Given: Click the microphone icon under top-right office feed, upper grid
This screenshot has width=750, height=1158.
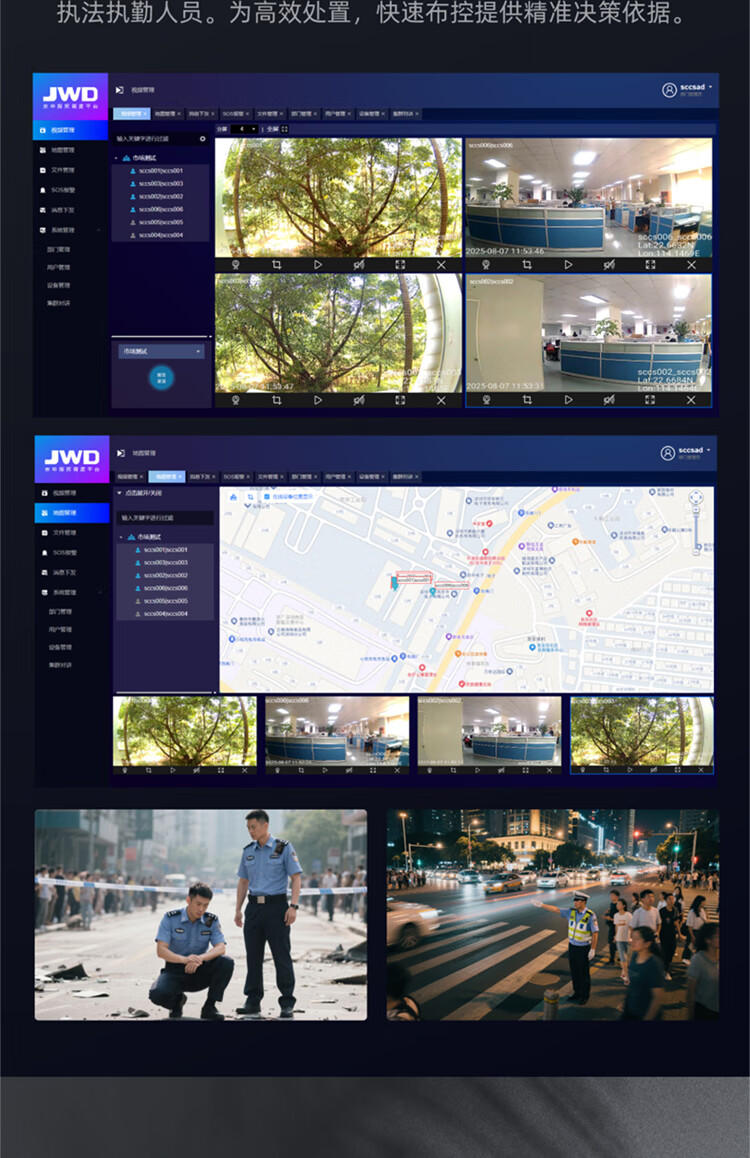Looking at the screenshot, I should [486, 265].
